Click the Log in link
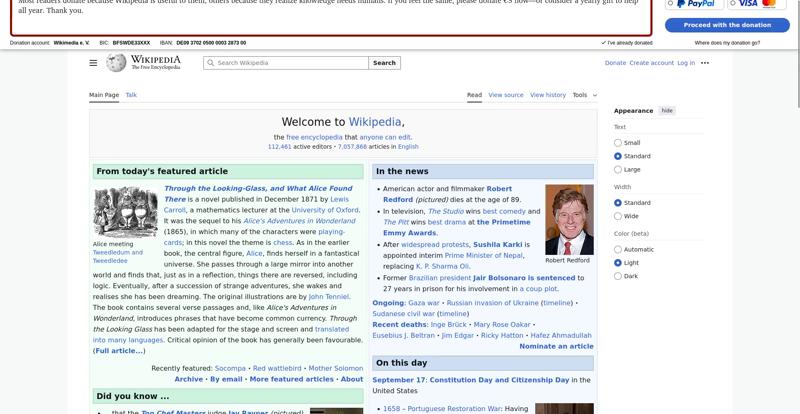Screen dimensions: 800x414 (x=686, y=63)
